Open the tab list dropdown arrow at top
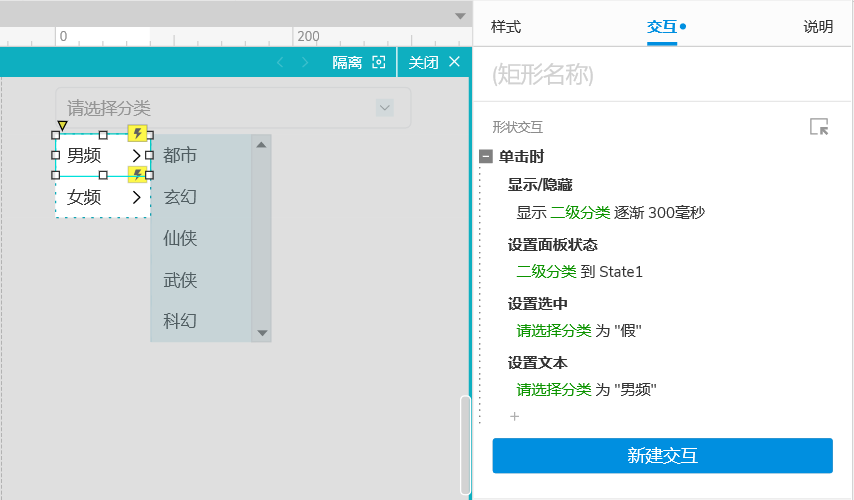This screenshot has width=854, height=500. point(460,16)
